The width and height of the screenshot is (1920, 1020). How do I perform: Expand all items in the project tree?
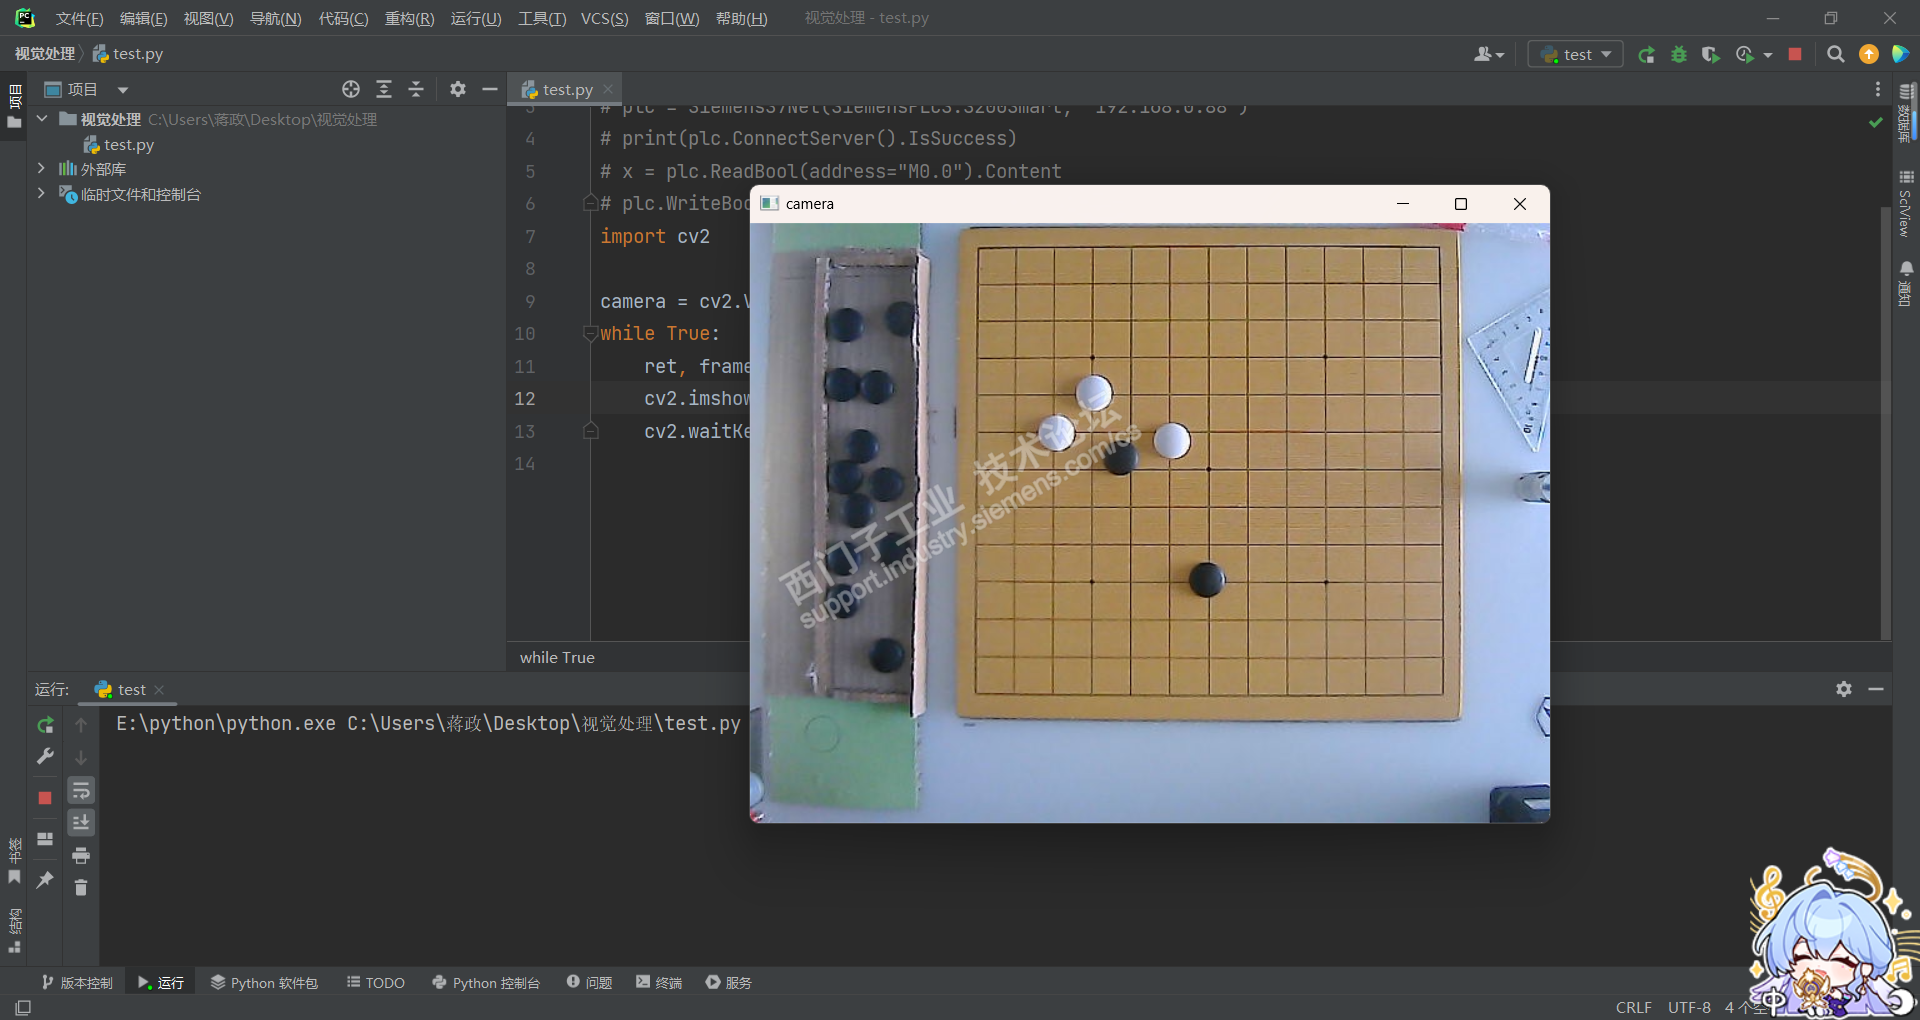coord(384,90)
